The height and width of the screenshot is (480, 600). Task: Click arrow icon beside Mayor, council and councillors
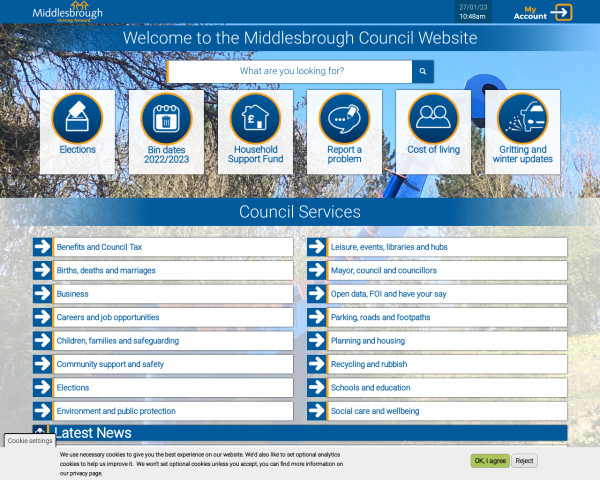coord(317,270)
